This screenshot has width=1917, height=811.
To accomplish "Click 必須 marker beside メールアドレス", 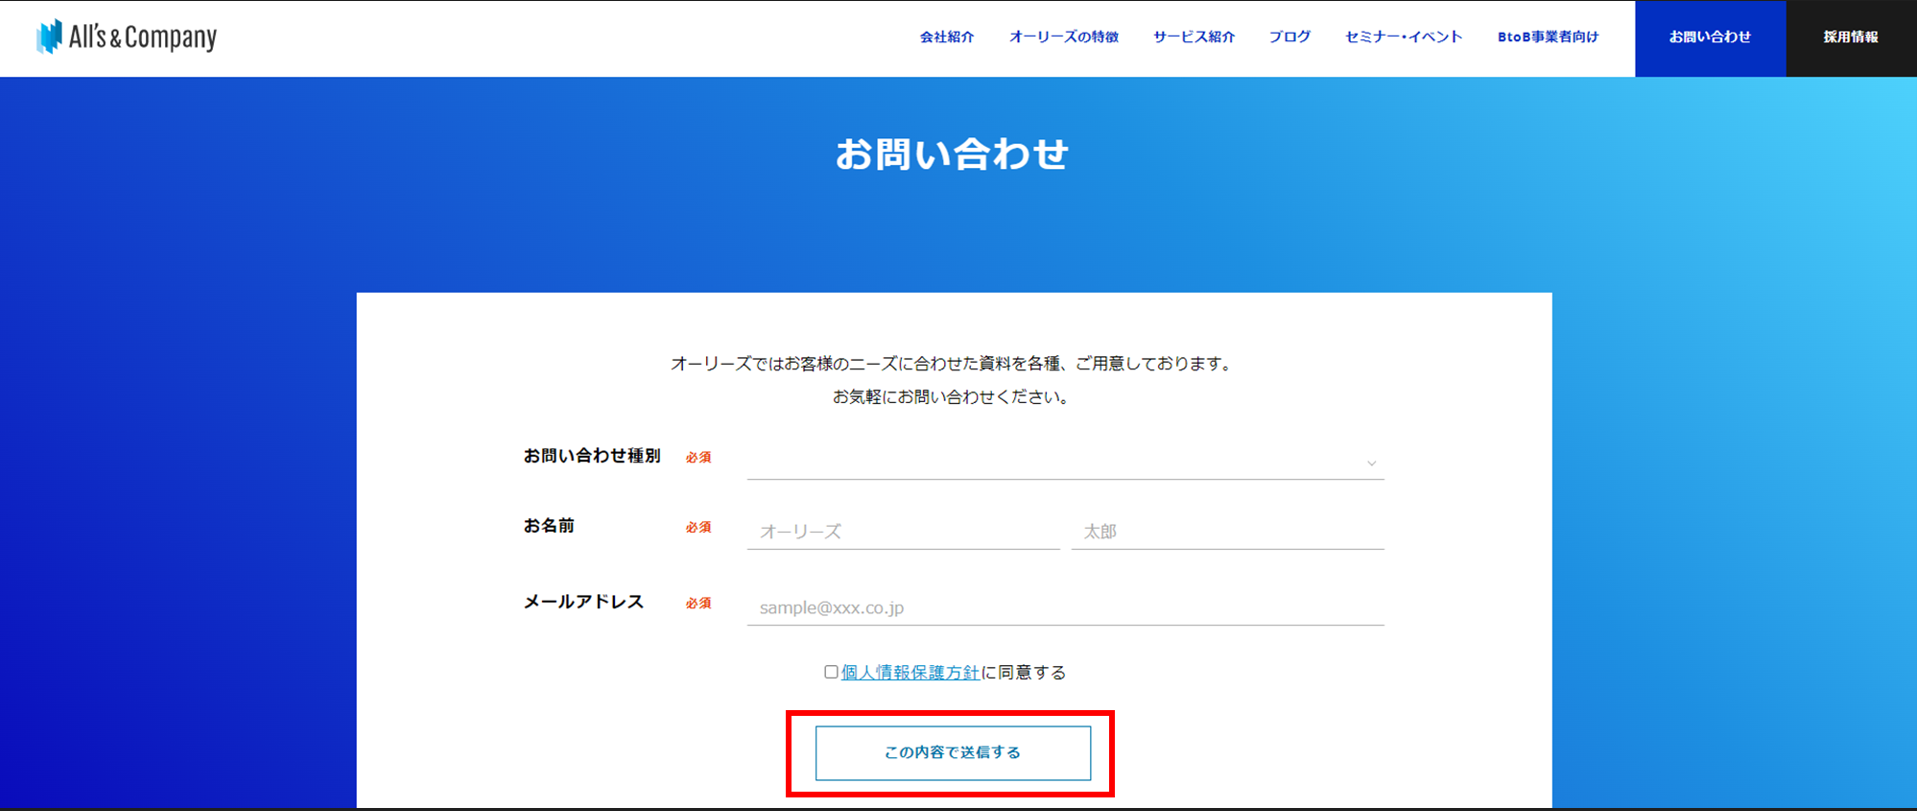I will pyautogui.click(x=698, y=603).
